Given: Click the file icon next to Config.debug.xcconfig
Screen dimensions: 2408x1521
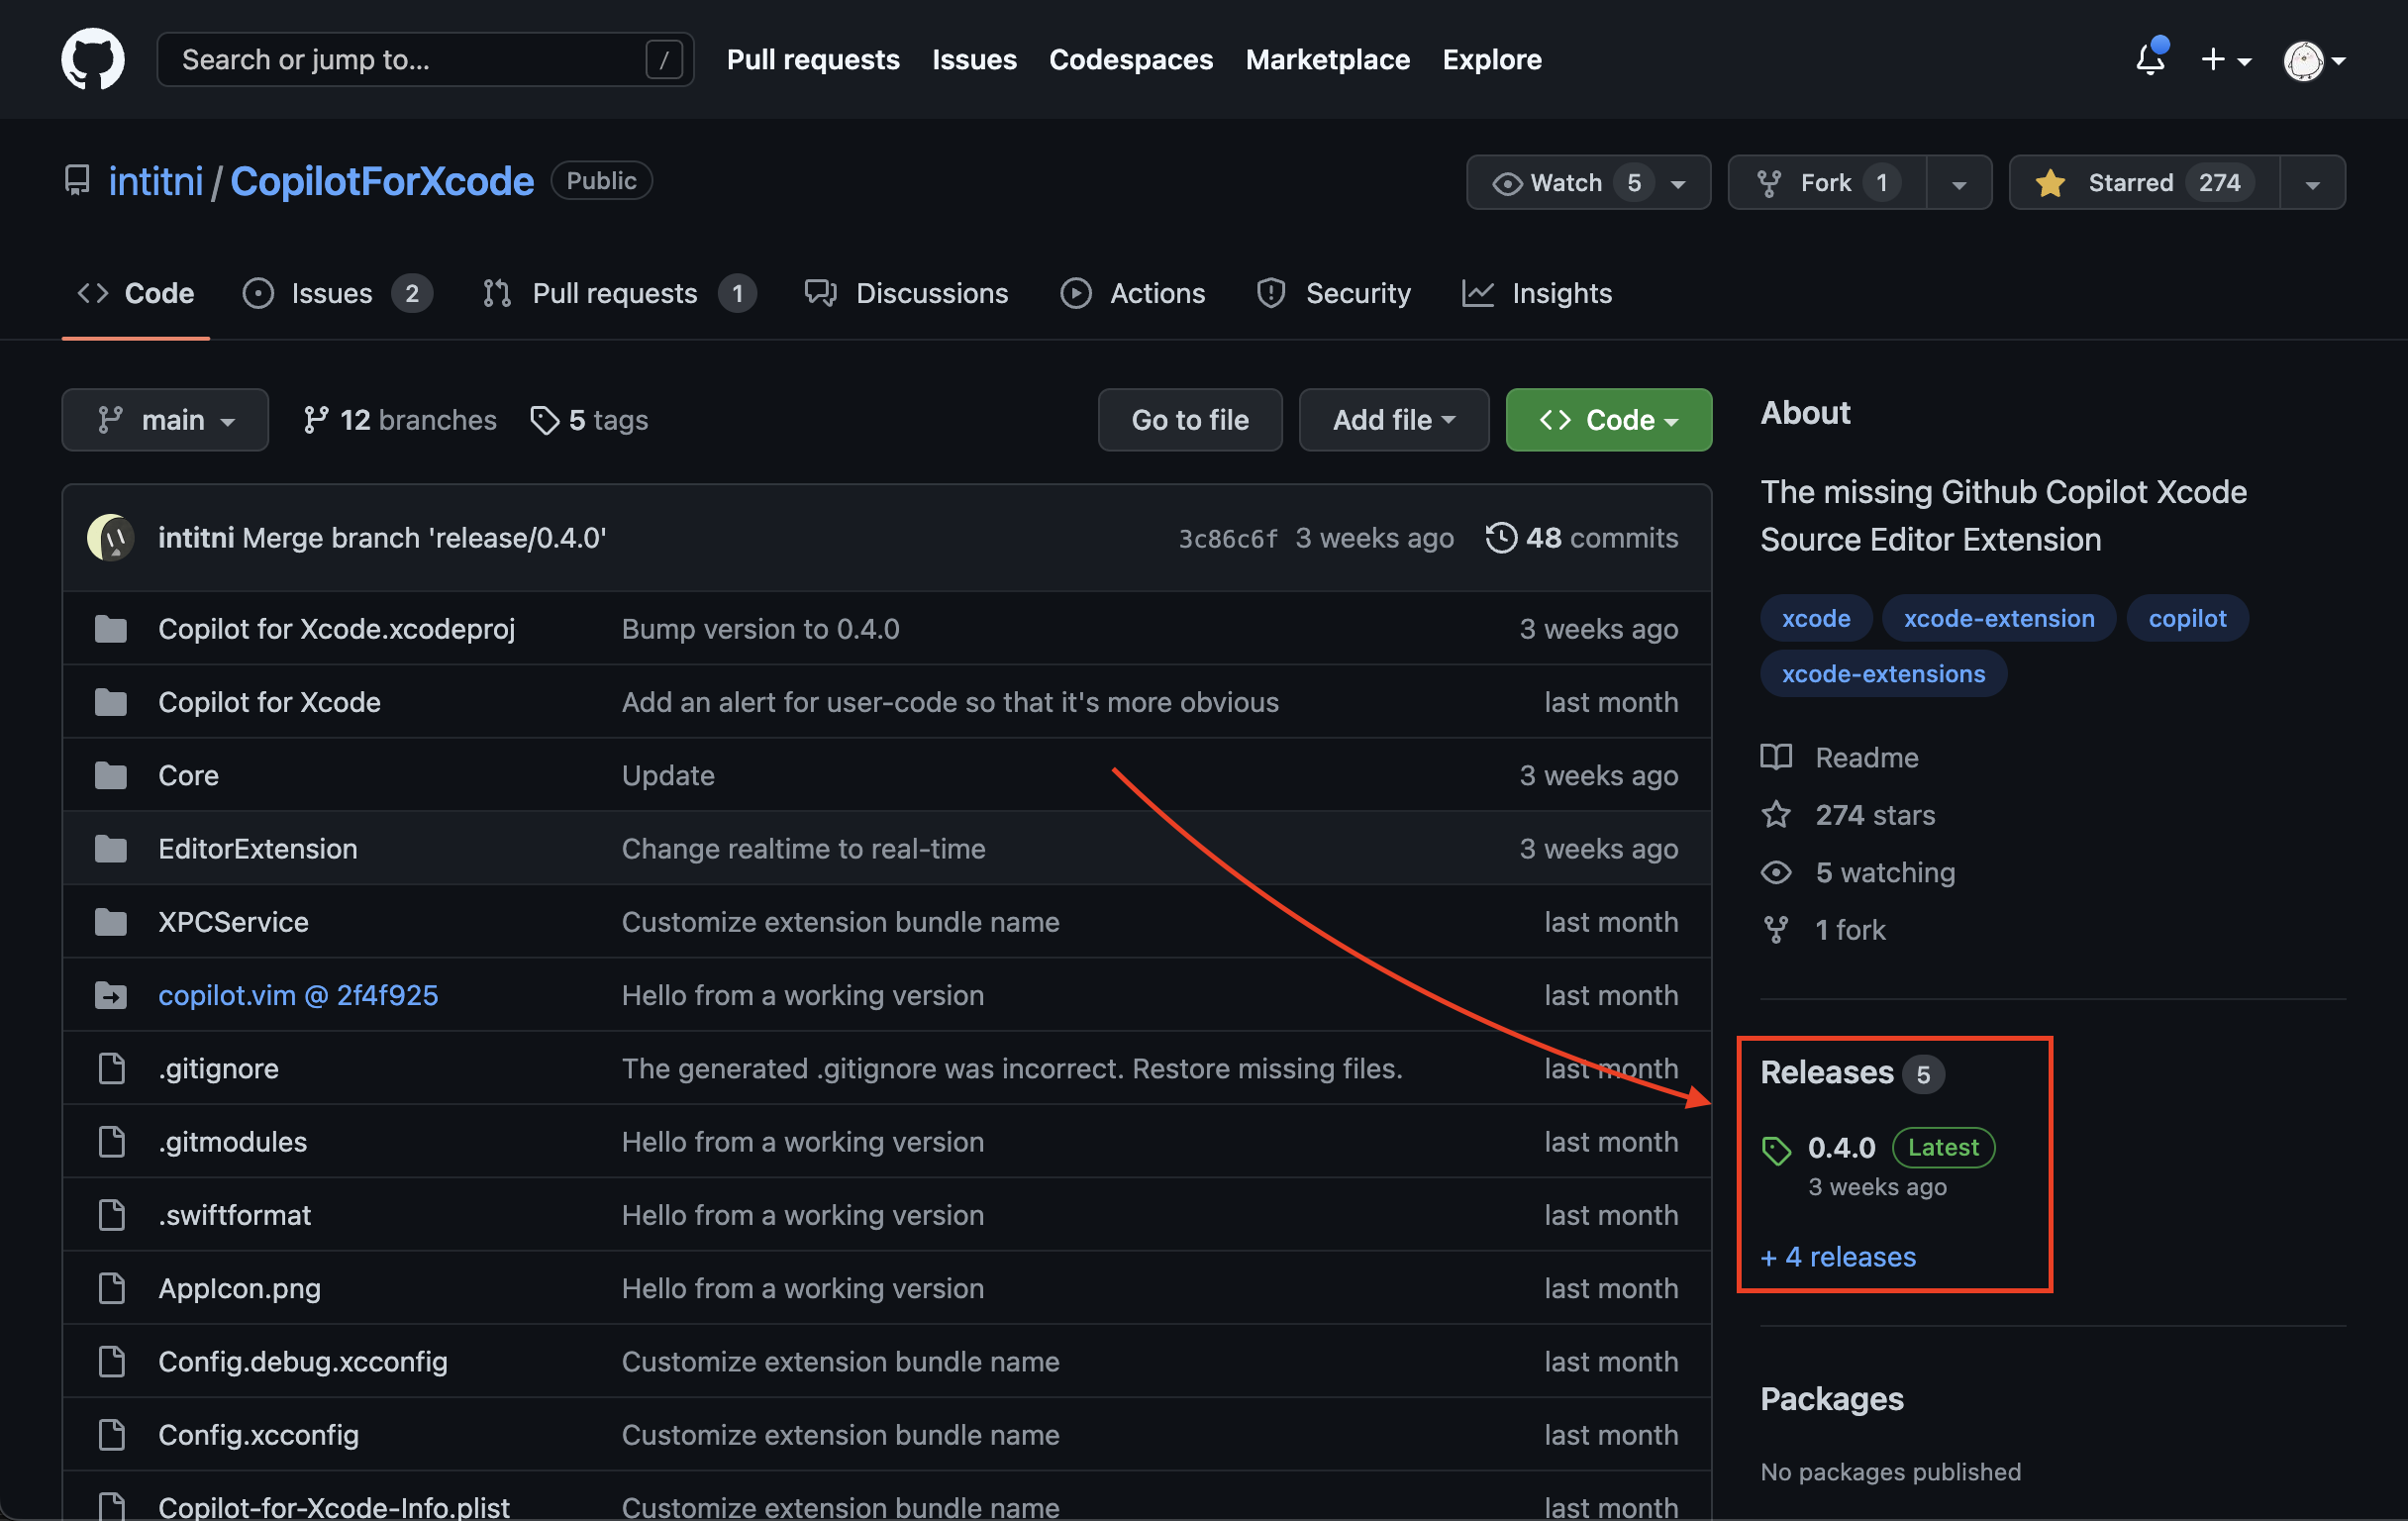Looking at the screenshot, I should [x=112, y=1361].
